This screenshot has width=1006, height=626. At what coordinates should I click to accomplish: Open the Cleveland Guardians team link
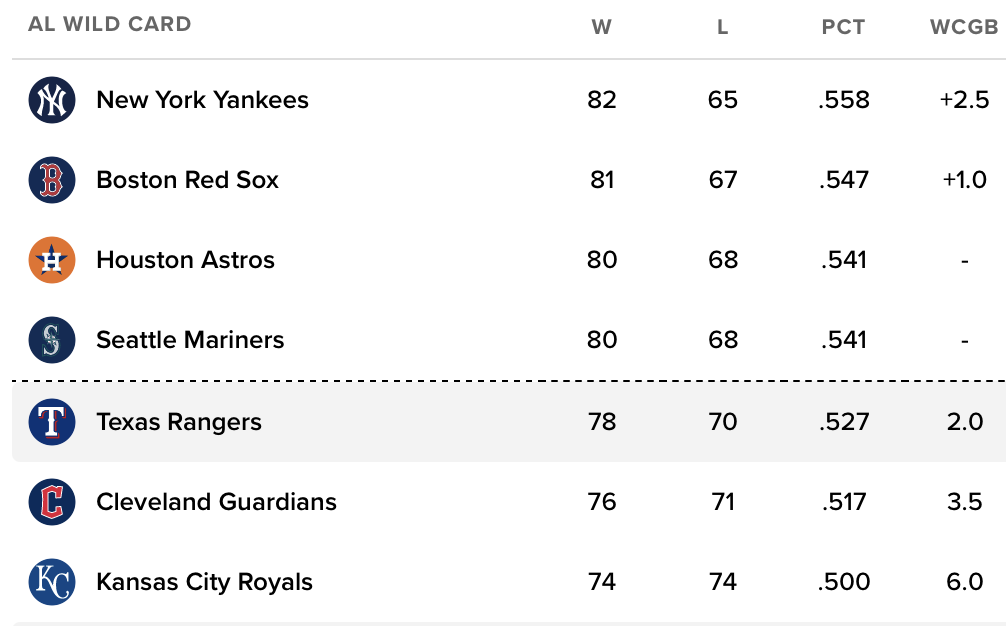click(216, 502)
